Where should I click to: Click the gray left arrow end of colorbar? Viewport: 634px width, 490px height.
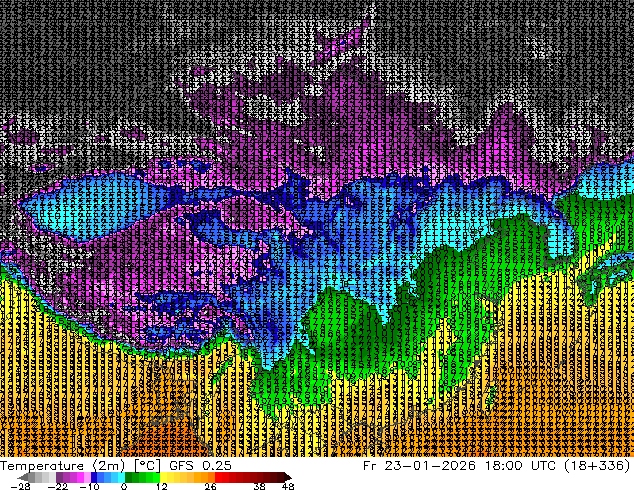pyautogui.click(x=23, y=477)
